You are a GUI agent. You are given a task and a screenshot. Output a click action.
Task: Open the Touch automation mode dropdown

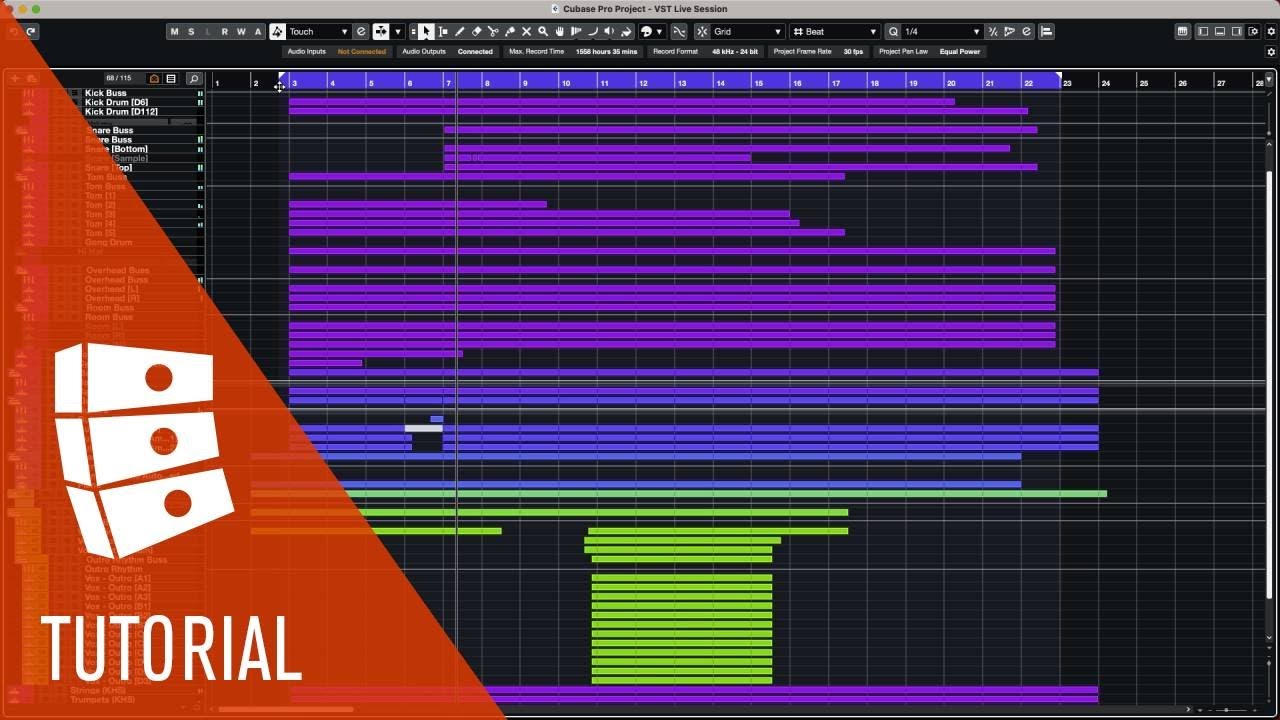pyautogui.click(x=319, y=32)
